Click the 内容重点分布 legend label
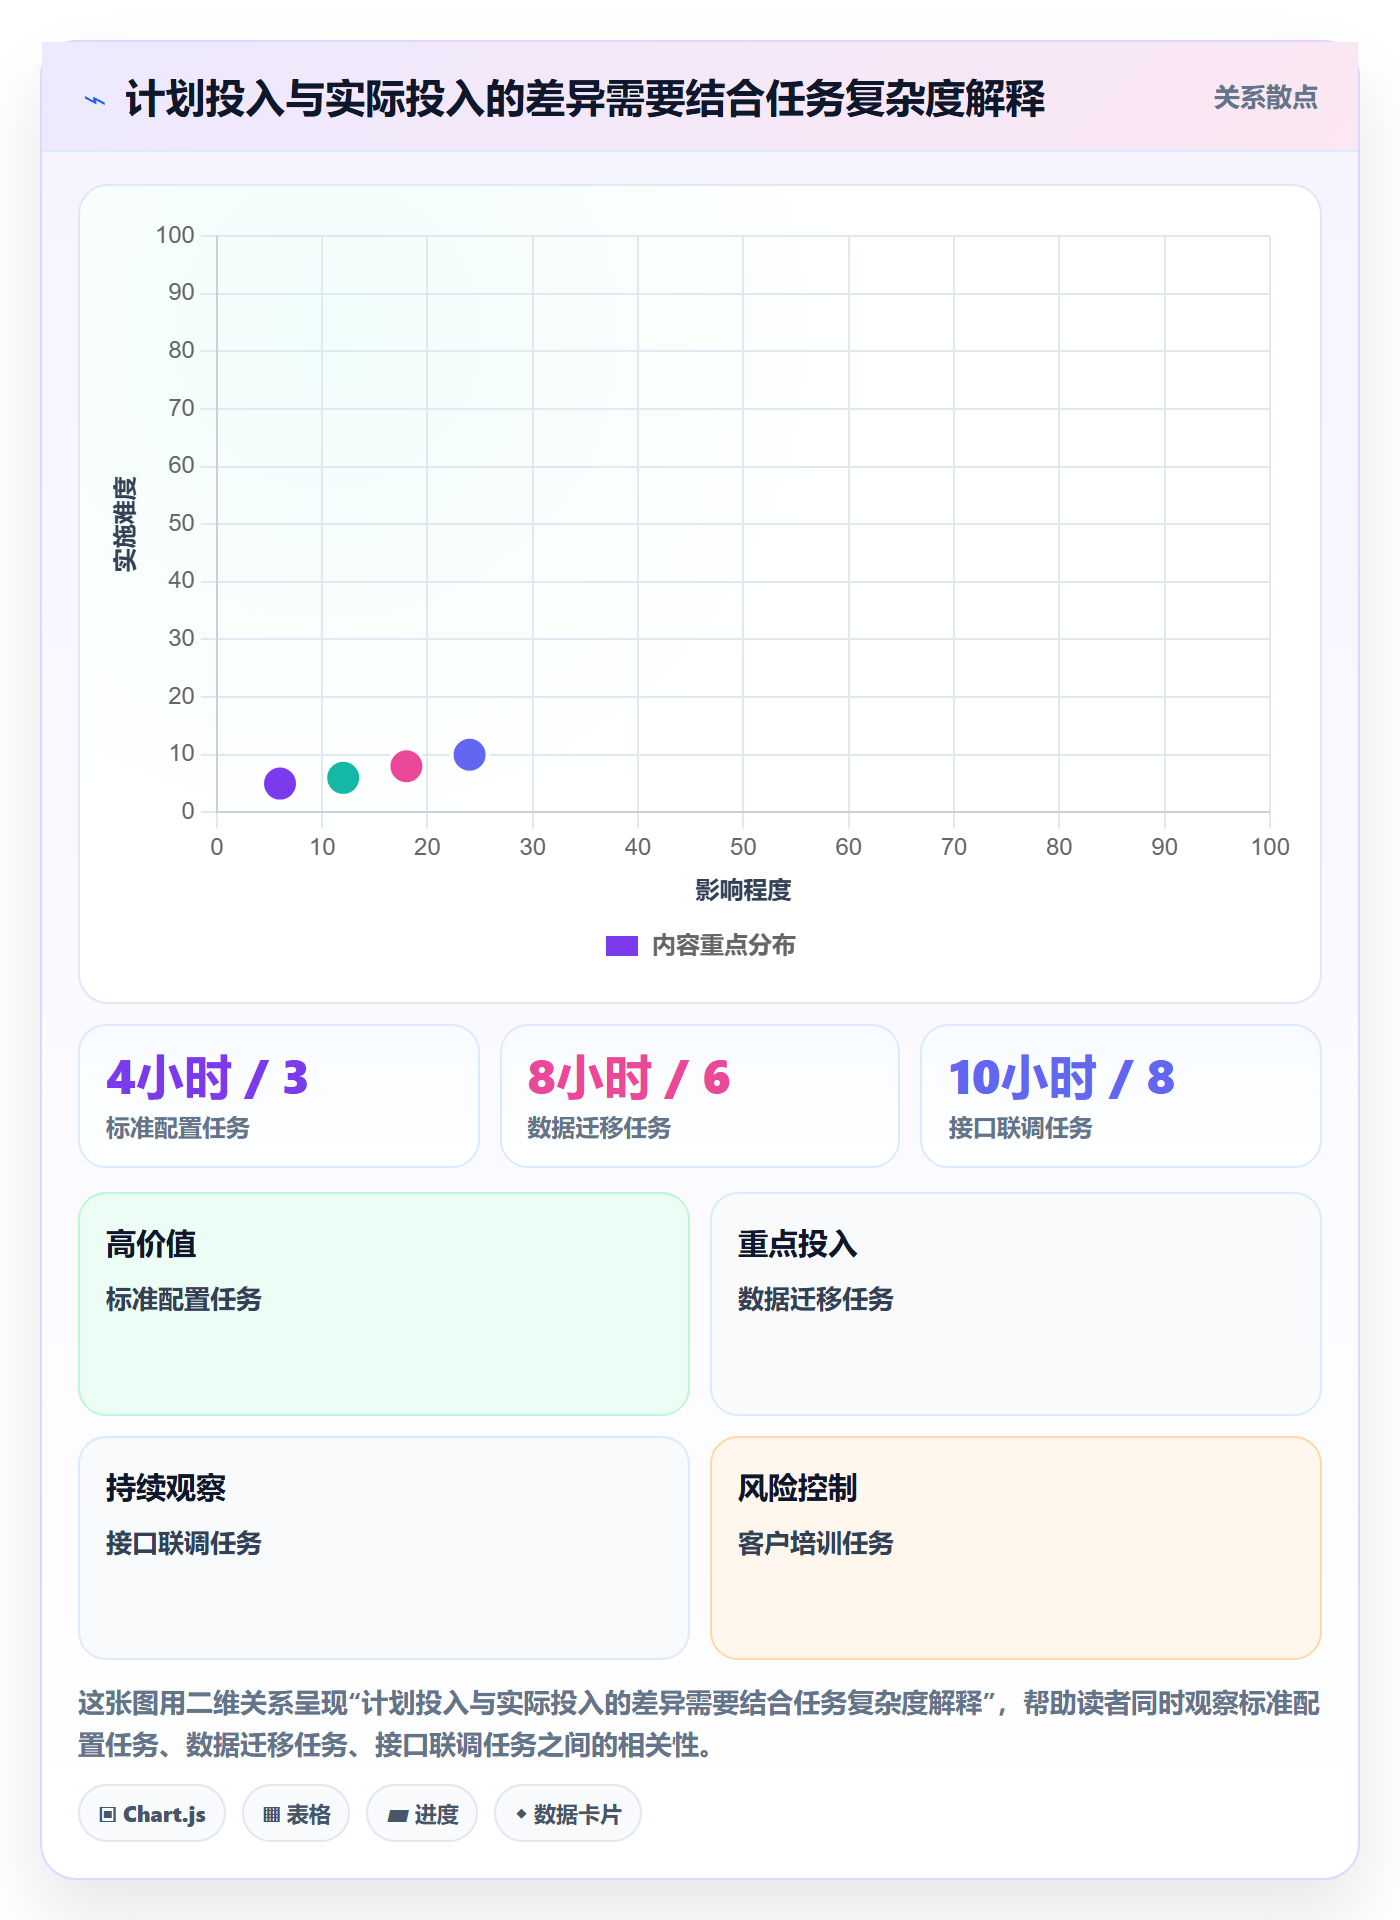This screenshot has width=1400, height=1920. point(723,946)
